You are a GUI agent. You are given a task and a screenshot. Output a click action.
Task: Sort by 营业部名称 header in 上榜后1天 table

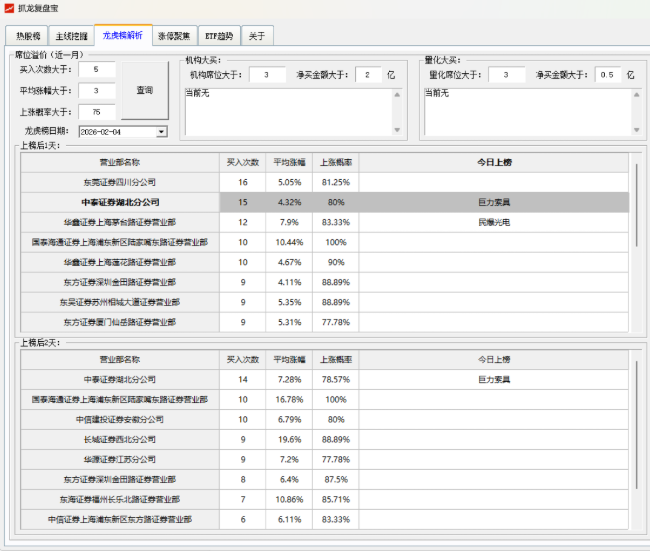pyautogui.click(x=120, y=163)
